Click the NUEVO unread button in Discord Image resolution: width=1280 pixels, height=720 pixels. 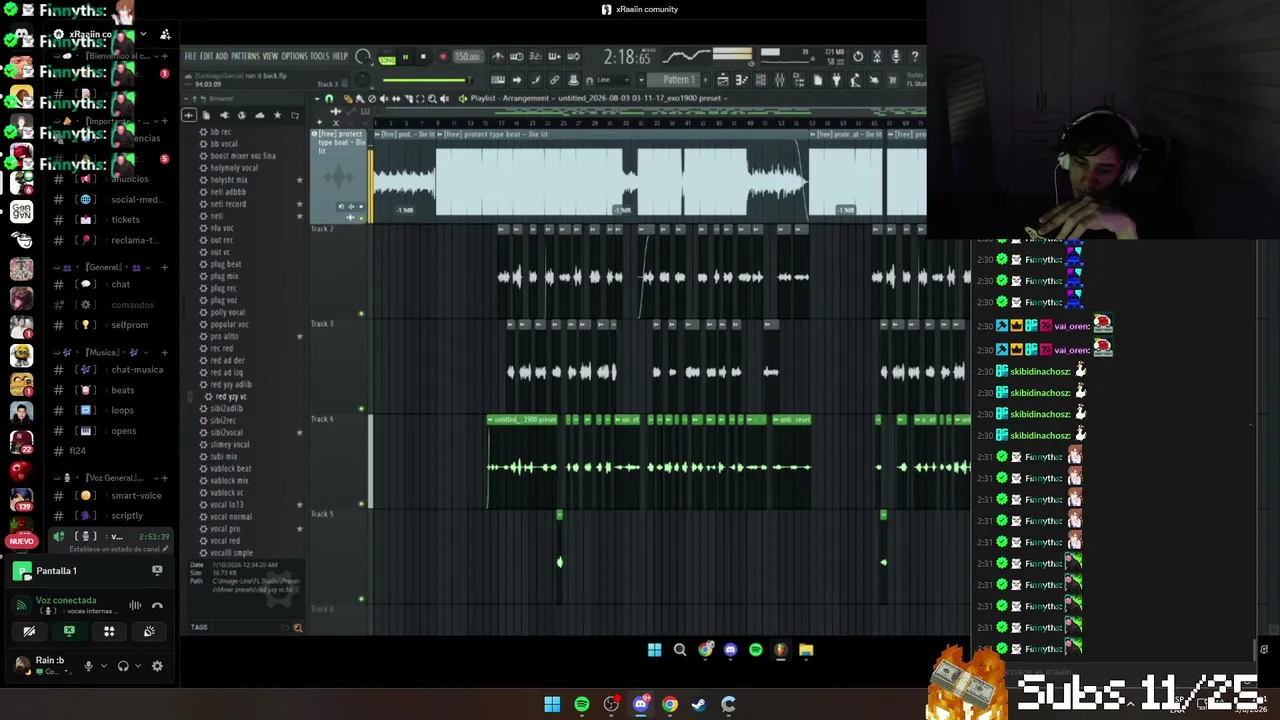[21, 541]
